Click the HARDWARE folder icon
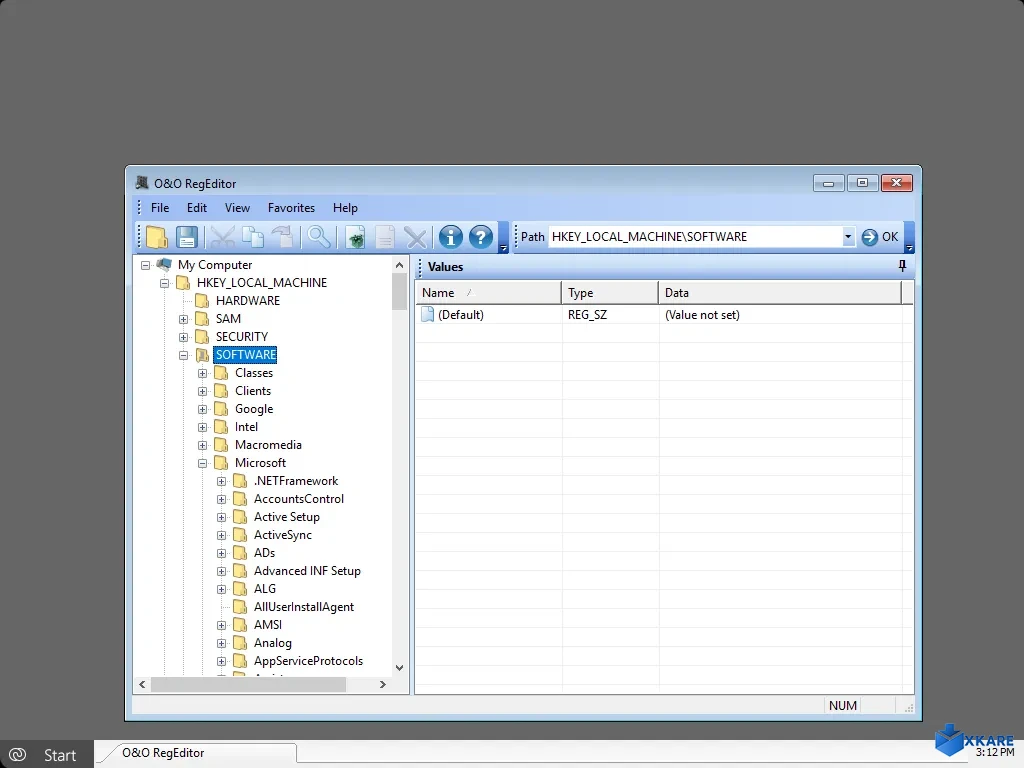The height and width of the screenshot is (768, 1024). point(202,300)
